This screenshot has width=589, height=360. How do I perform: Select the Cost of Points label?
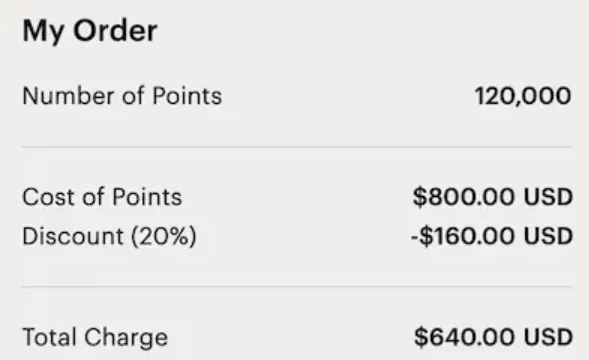[x=102, y=197]
